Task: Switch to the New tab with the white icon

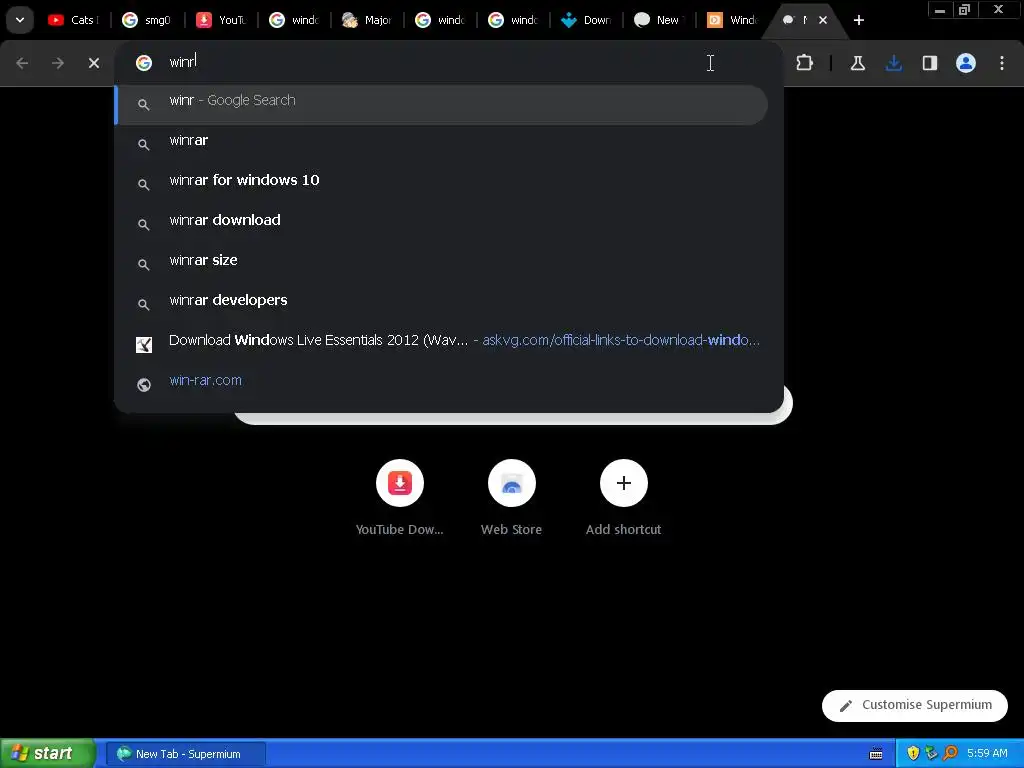Action: [658, 20]
